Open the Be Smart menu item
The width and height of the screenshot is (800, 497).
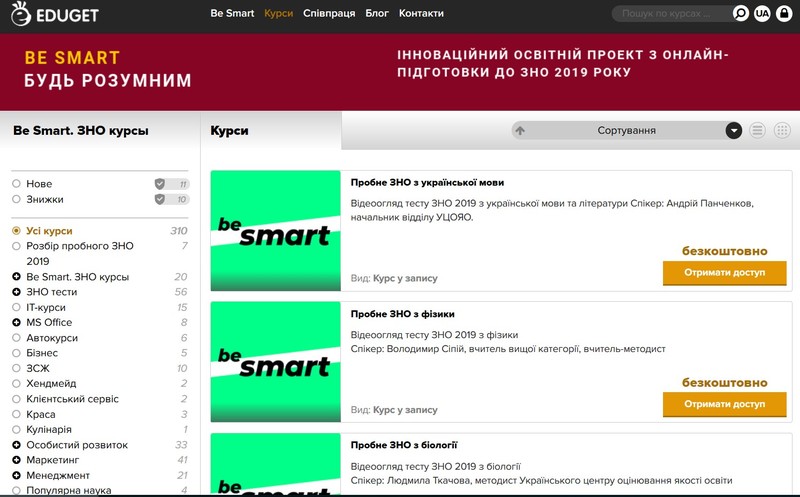(232, 13)
